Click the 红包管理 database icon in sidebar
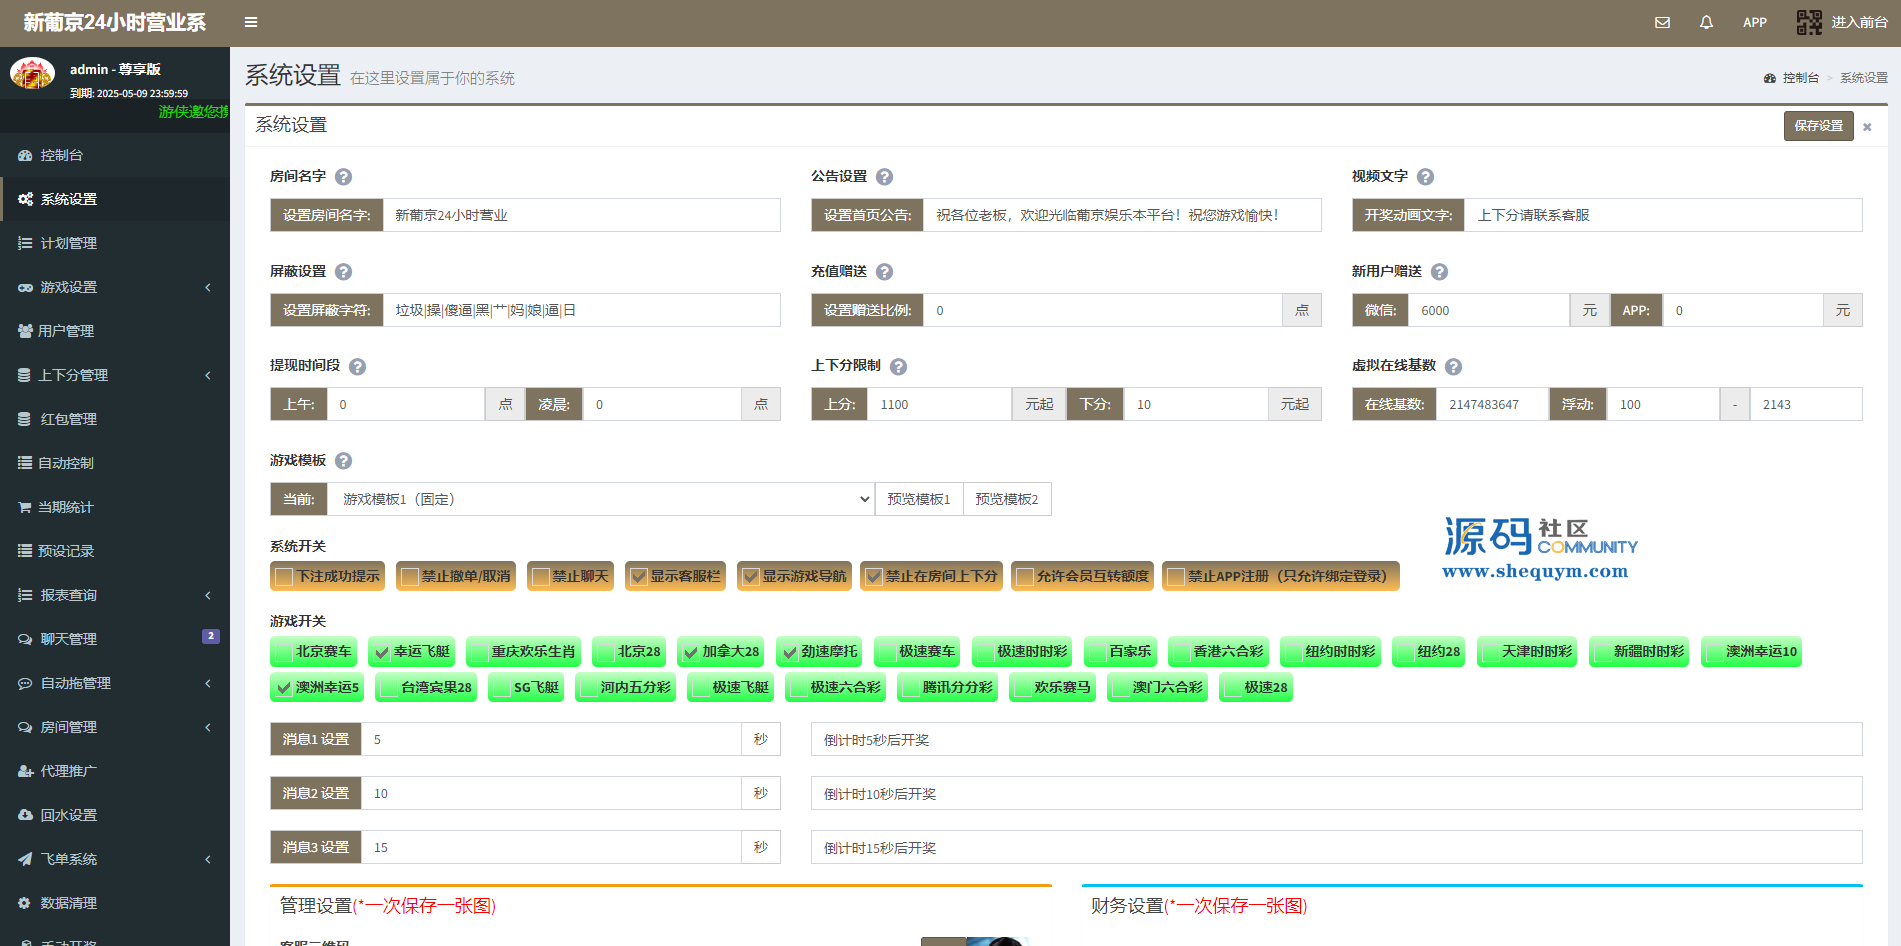The image size is (1901, 946). pyautogui.click(x=24, y=419)
